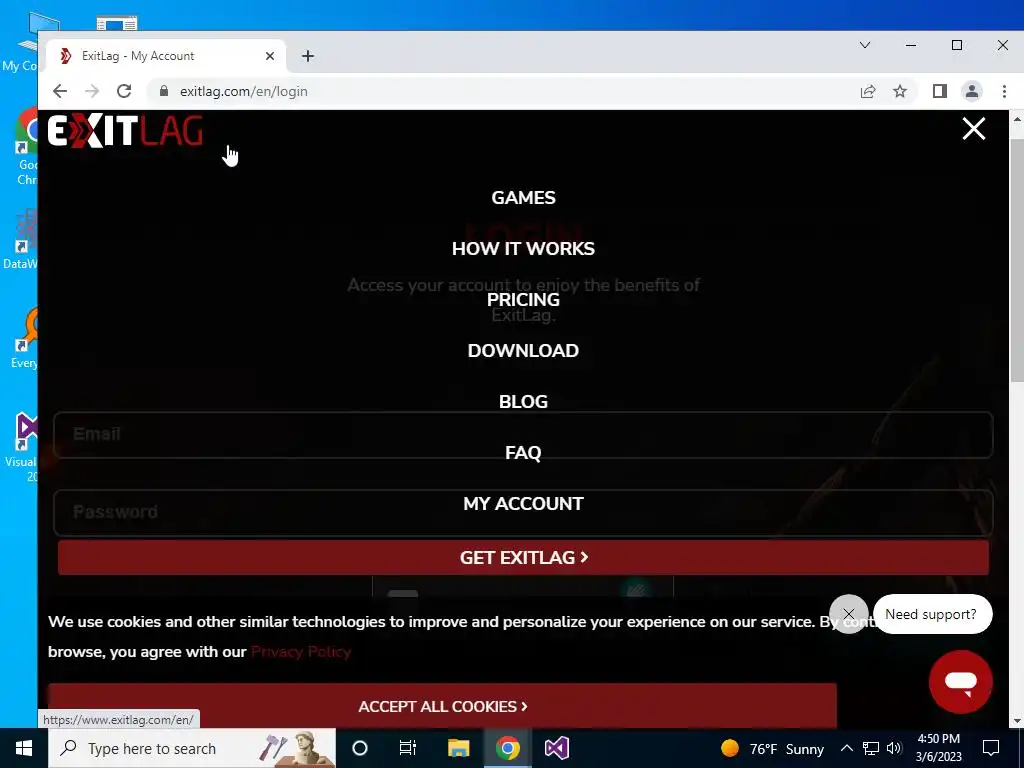Close the ExitLag tab
Screen dimensions: 1024x768
pyautogui.click(x=270, y=56)
